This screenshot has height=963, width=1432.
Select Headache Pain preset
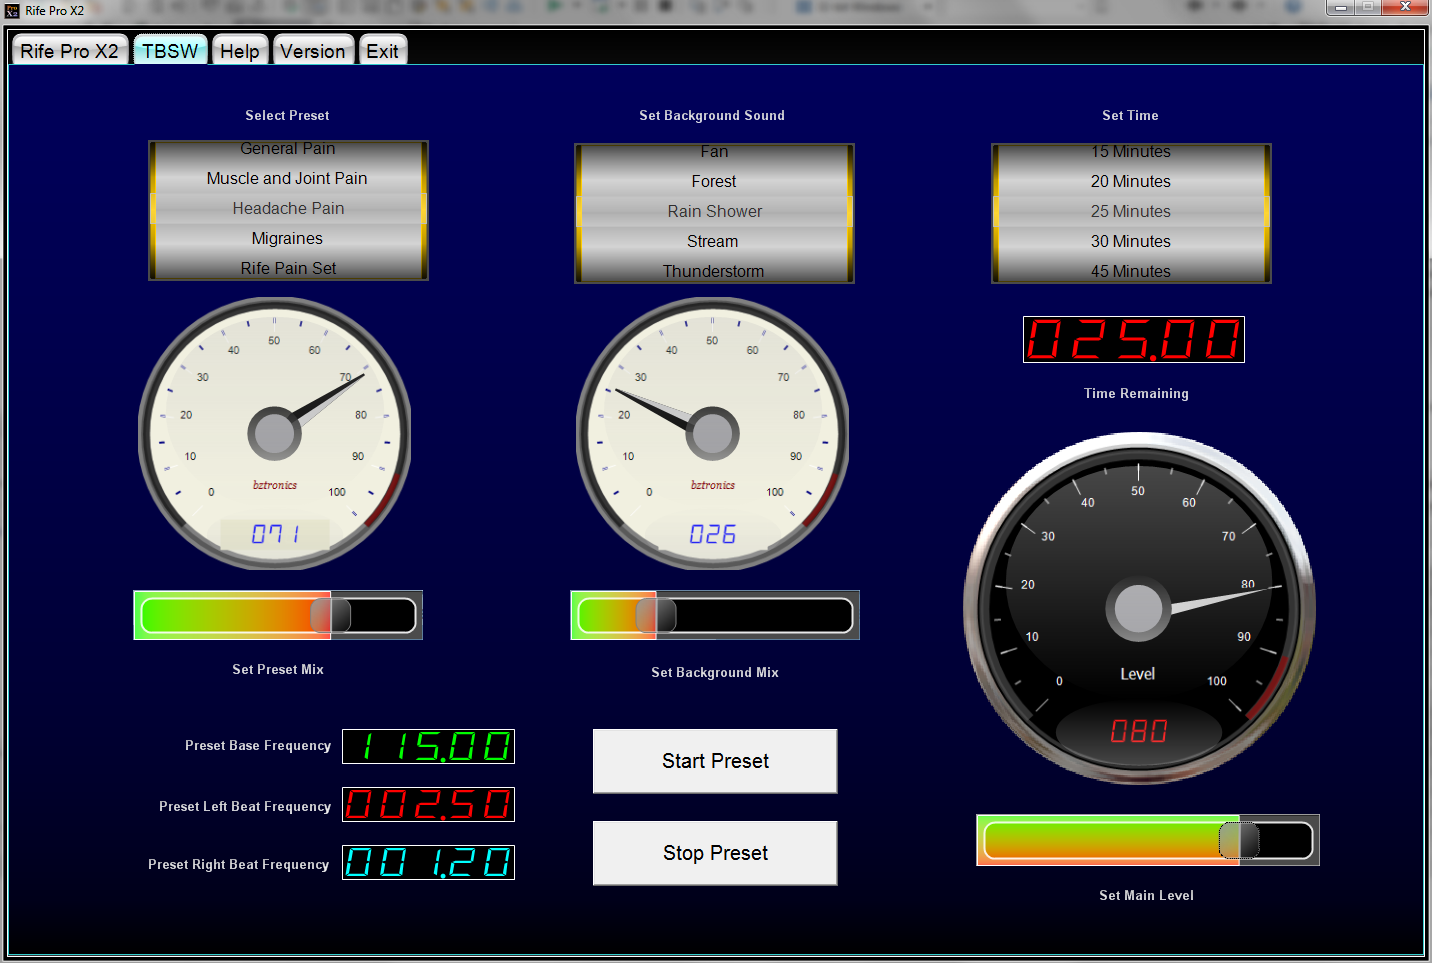click(x=288, y=208)
